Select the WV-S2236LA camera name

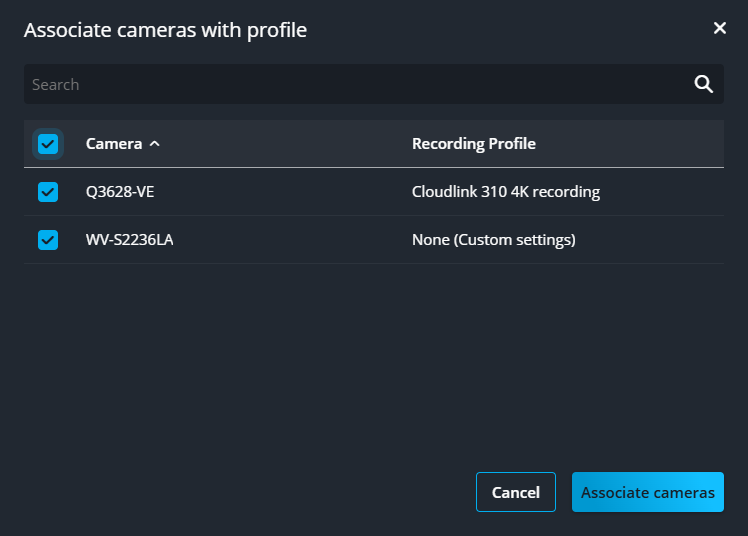click(129, 240)
